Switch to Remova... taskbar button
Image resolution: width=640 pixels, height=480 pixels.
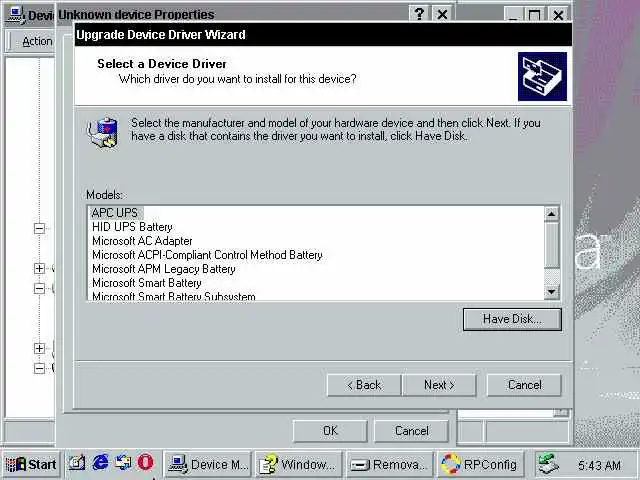pyautogui.click(x=390, y=464)
